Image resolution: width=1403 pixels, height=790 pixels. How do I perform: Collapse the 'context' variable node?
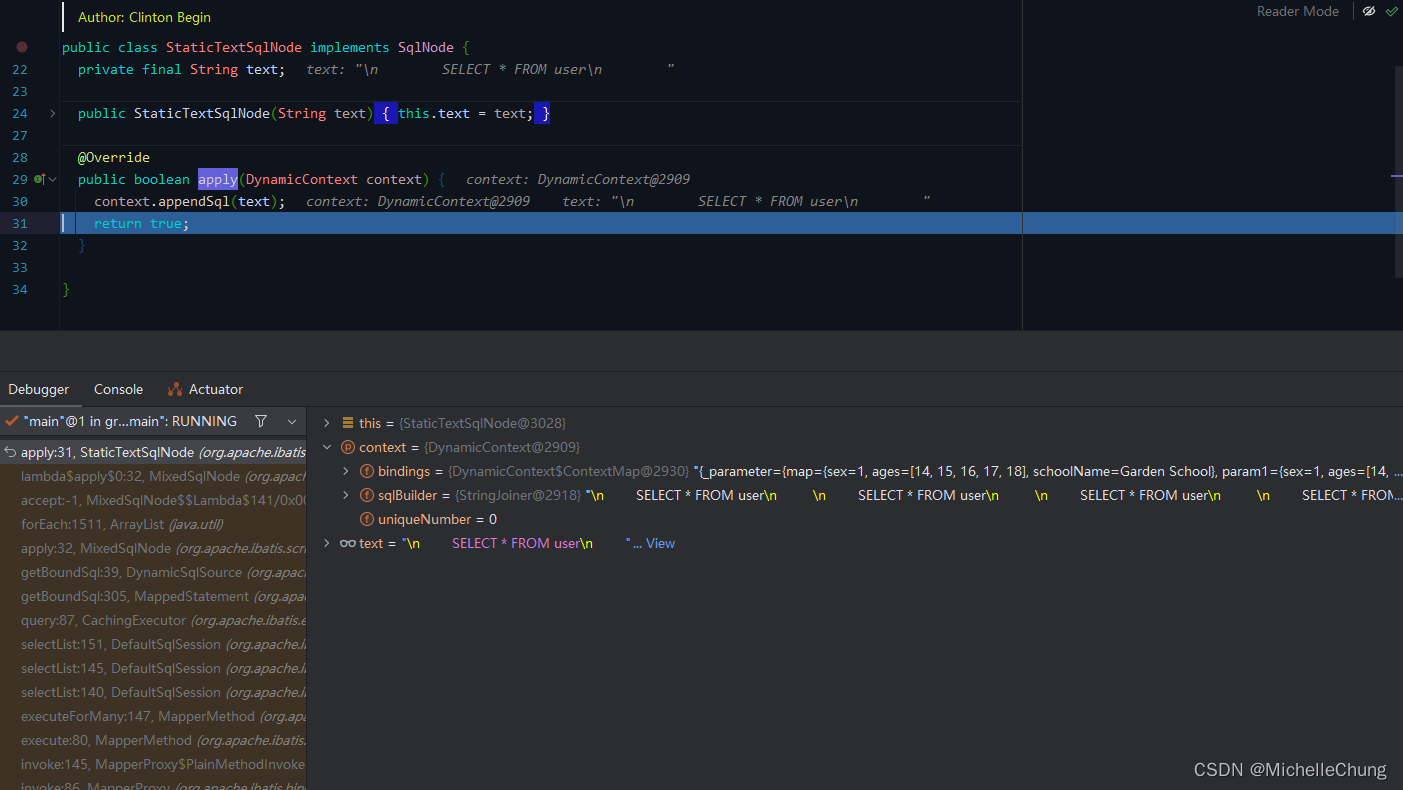[327, 447]
